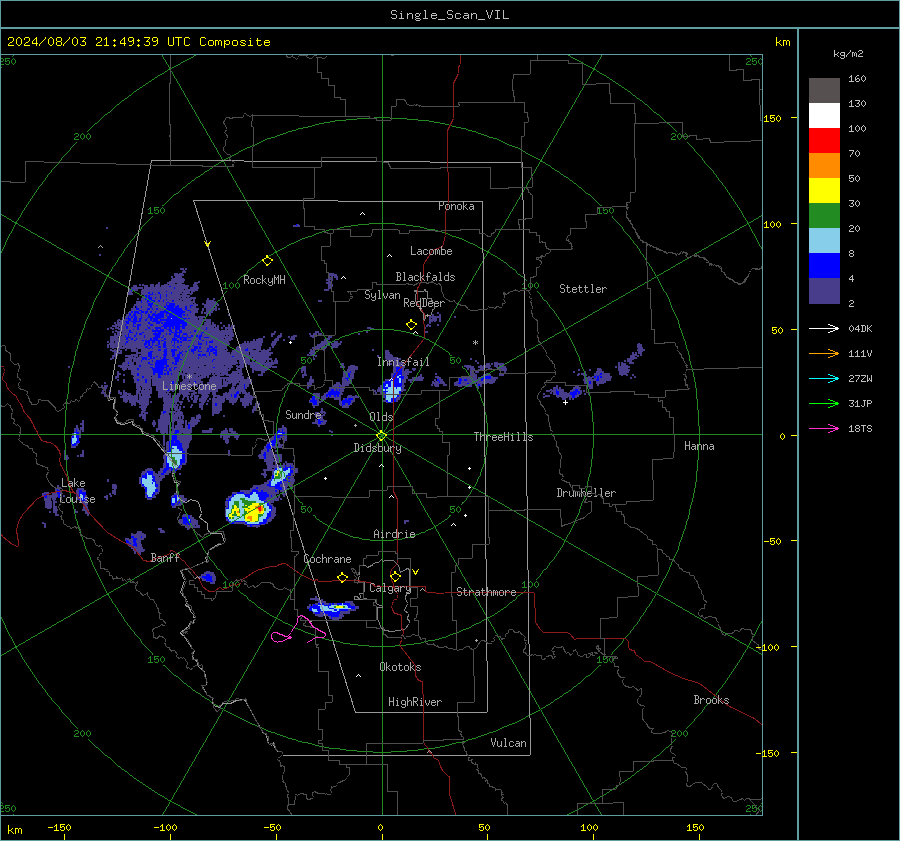Click the Drumheller town label

coord(586,493)
